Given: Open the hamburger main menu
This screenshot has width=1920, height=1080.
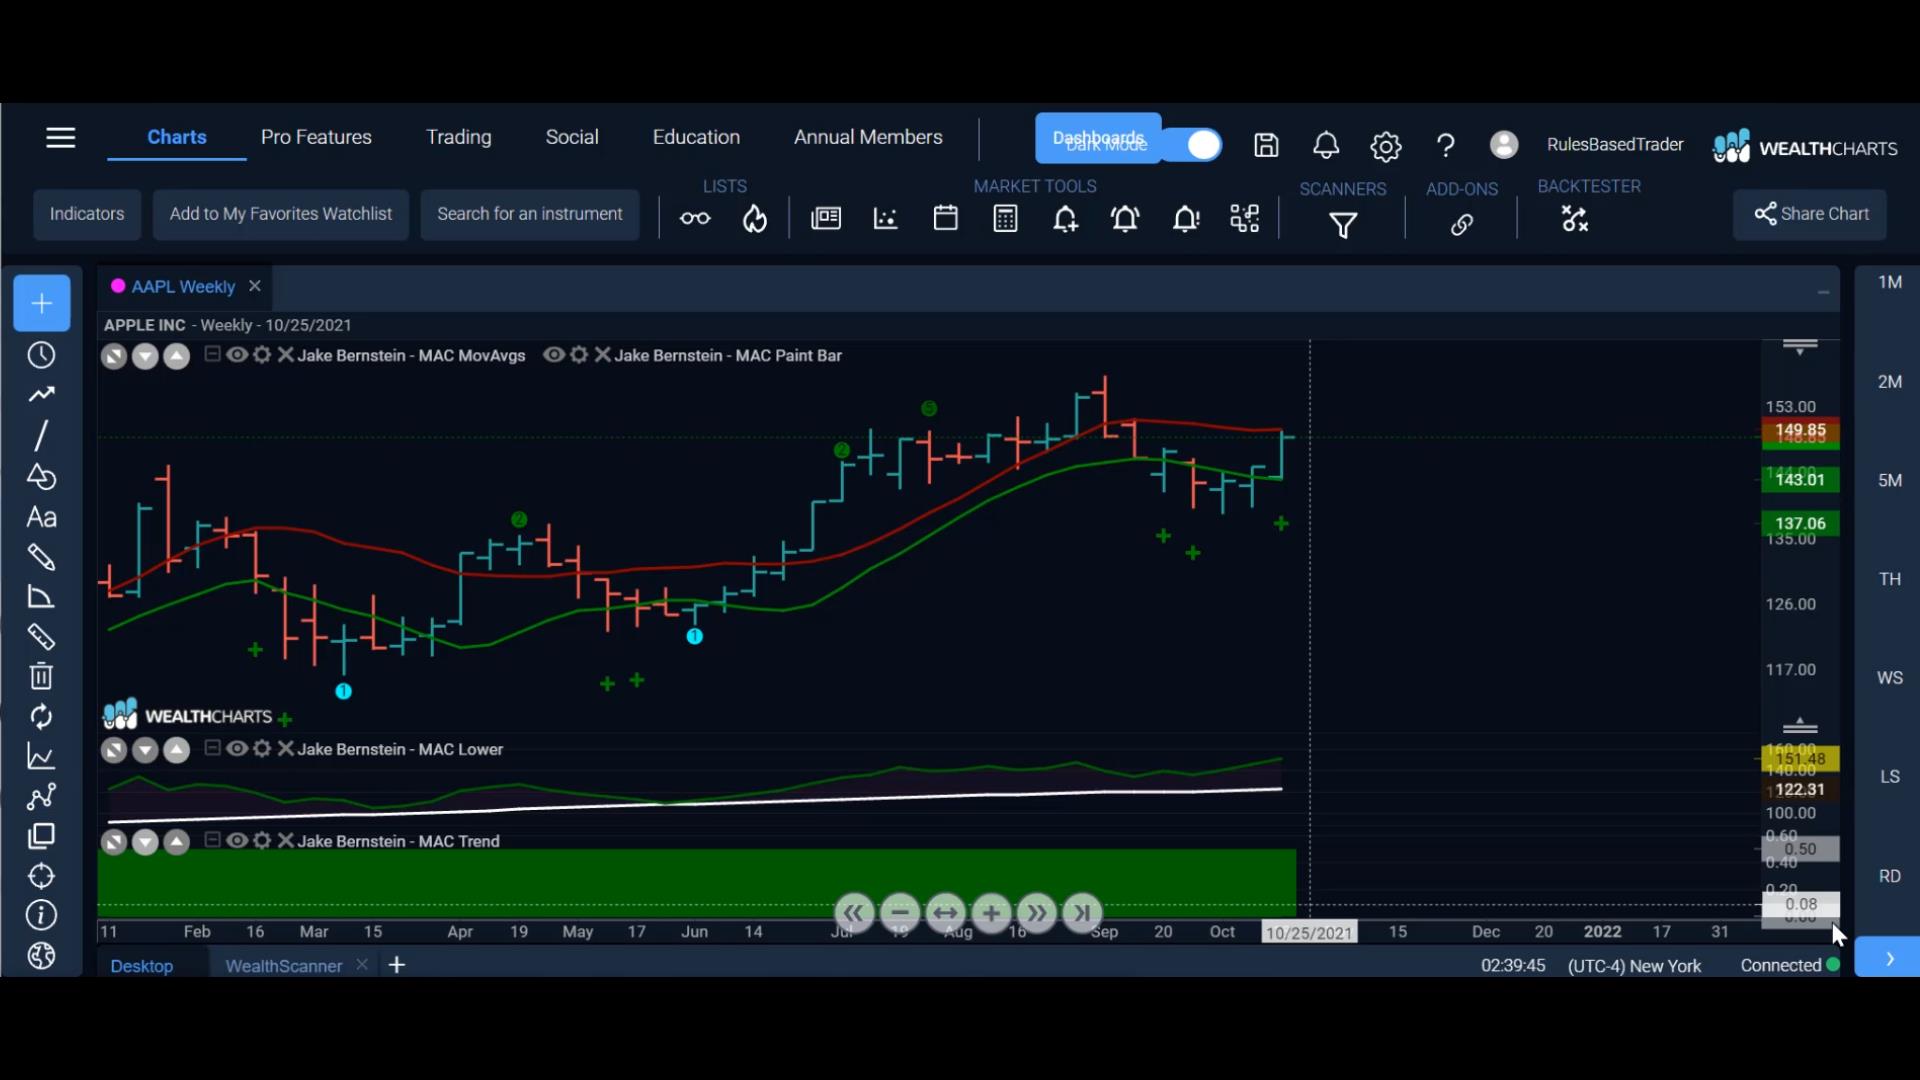Looking at the screenshot, I should tap(61, 138).
